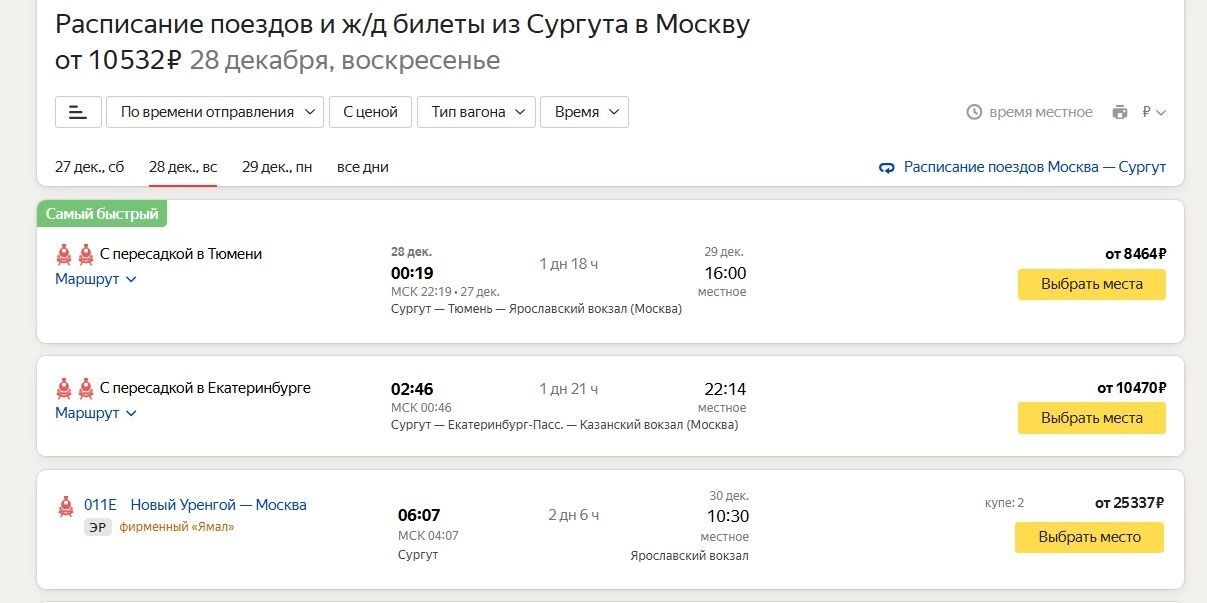1207x603 pixels.
Task: Click the sort order icon button
Action: [x=78, y=112]
